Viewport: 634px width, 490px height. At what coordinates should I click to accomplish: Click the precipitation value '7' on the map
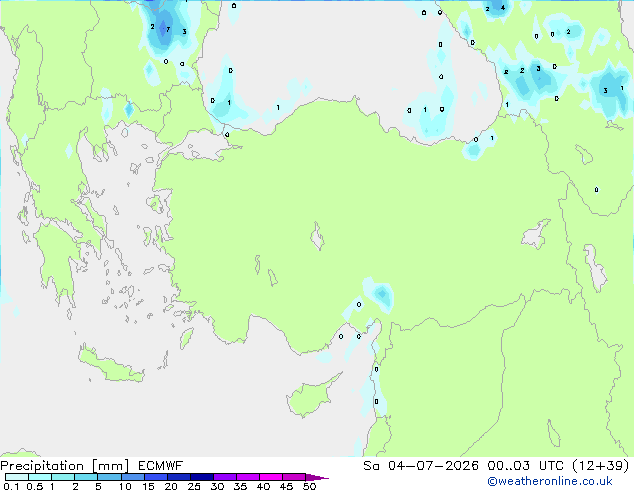coord(168,30)
